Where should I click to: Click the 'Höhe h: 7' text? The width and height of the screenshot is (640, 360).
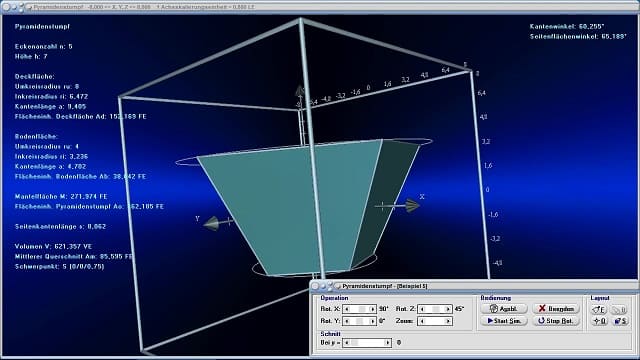pos(31,56)
